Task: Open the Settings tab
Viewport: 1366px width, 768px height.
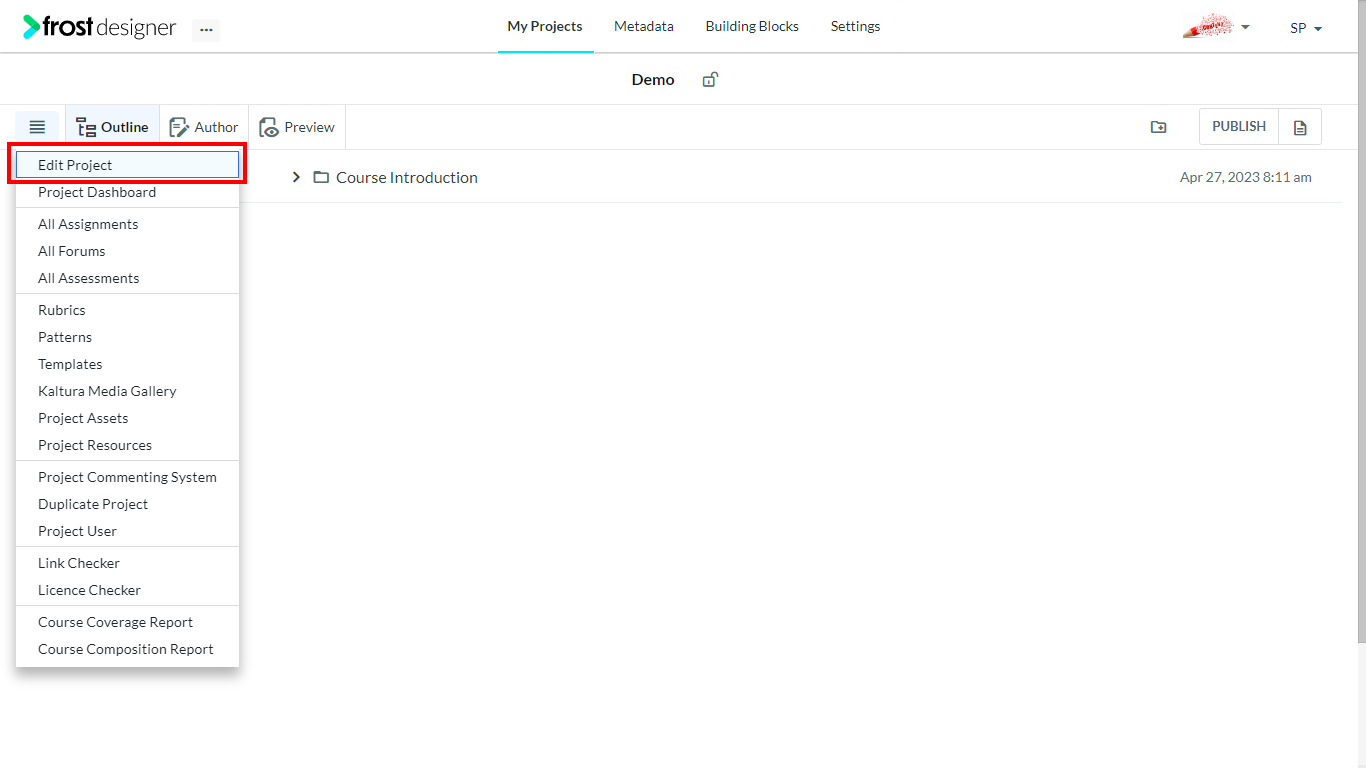Action: (x=856, y=26)
